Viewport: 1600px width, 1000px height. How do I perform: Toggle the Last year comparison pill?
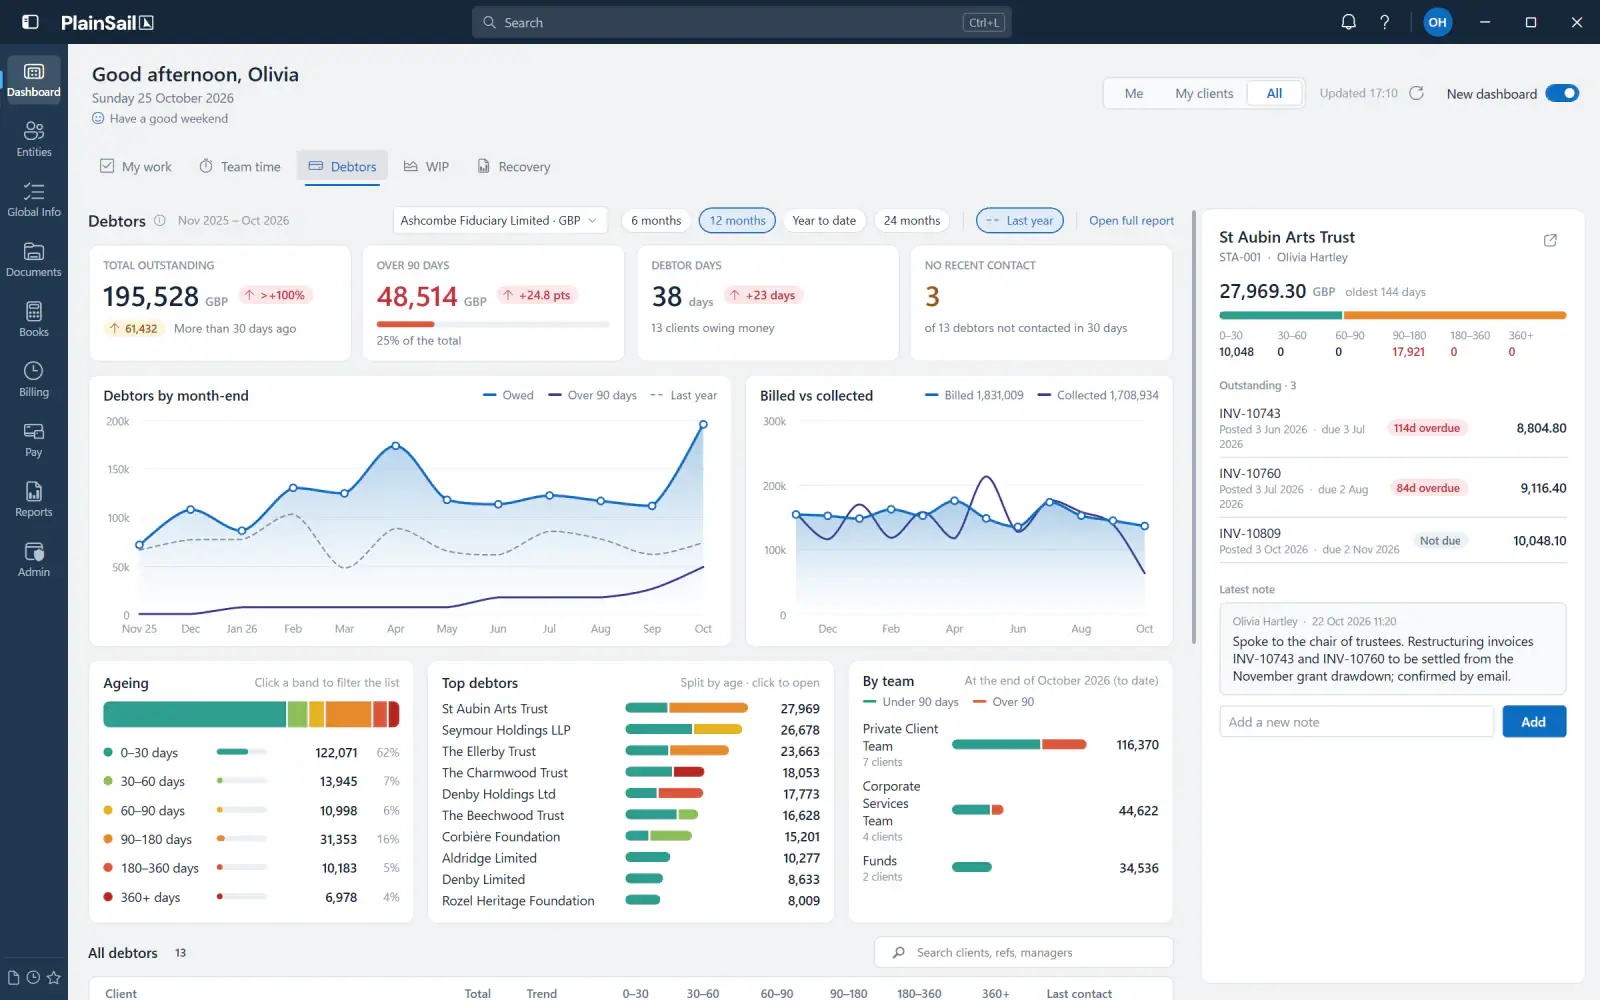coord(1019,220)
